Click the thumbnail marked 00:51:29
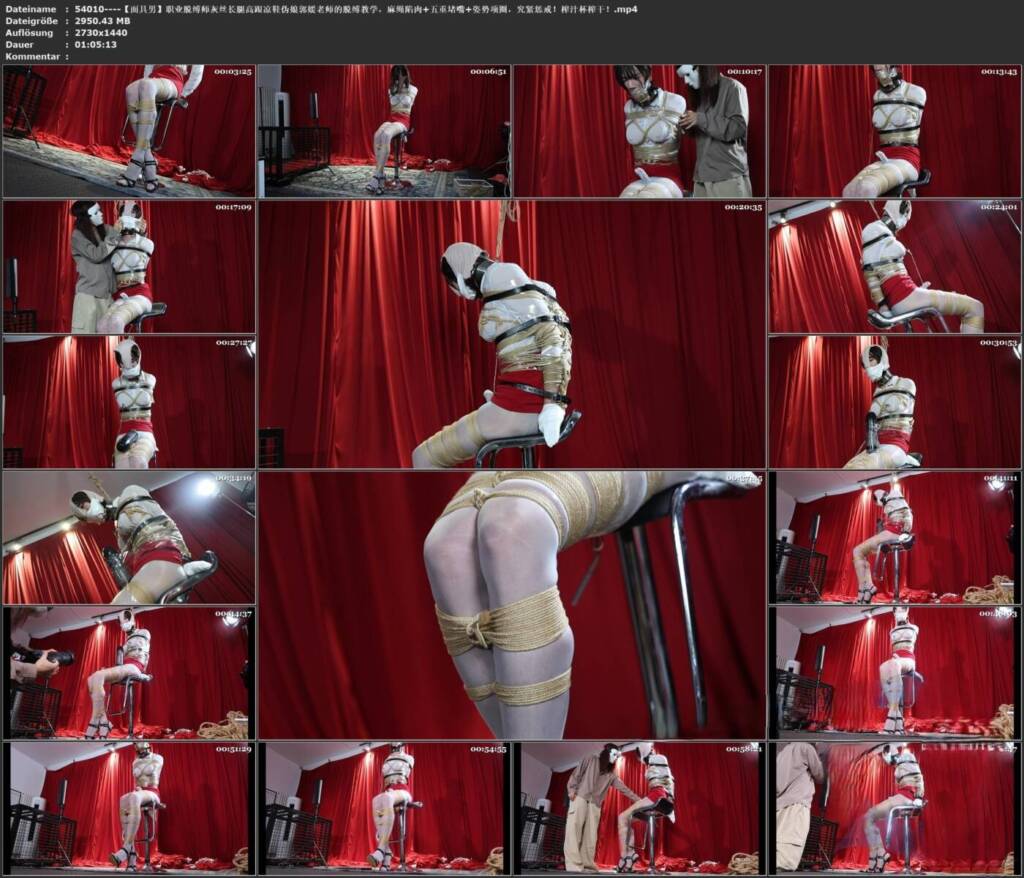 pyautogui.click(x=129, y=809)
